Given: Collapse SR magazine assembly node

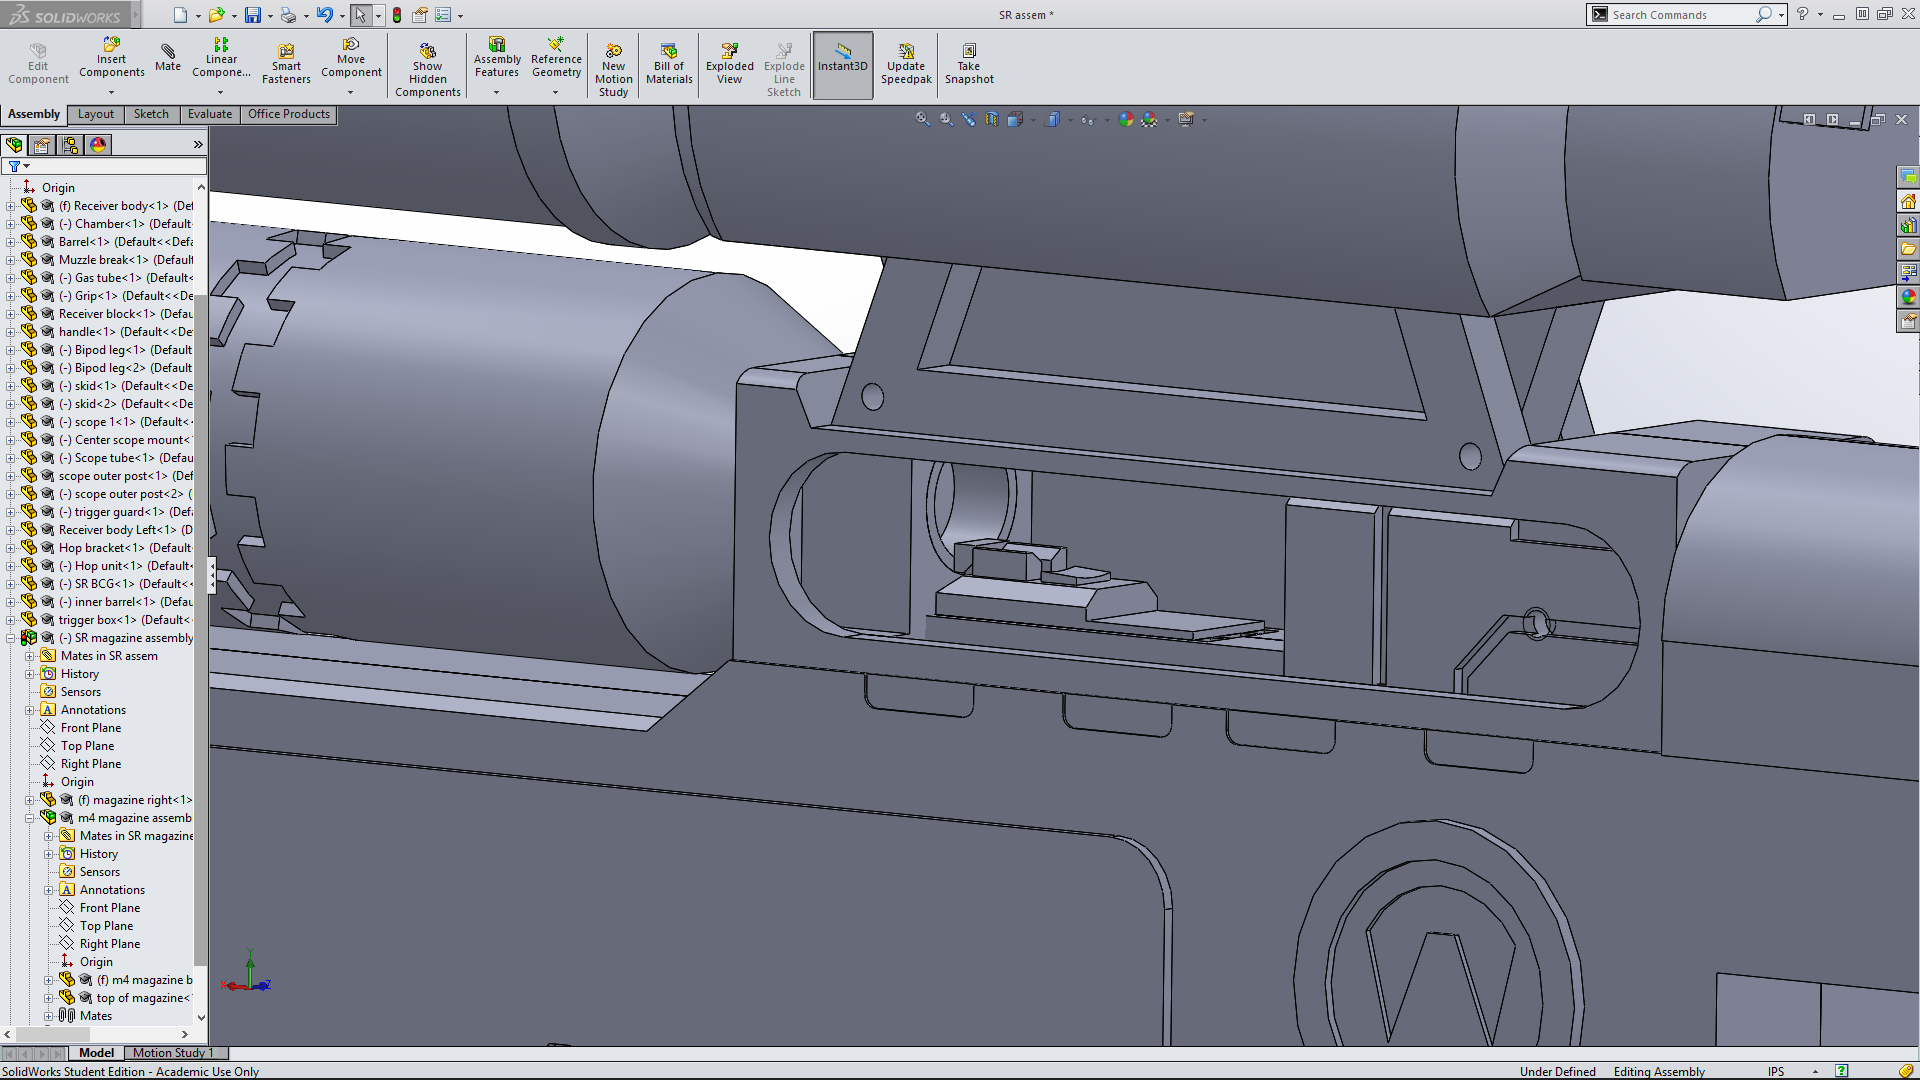Looking at the screenshot, I should [x=11, y=638].
